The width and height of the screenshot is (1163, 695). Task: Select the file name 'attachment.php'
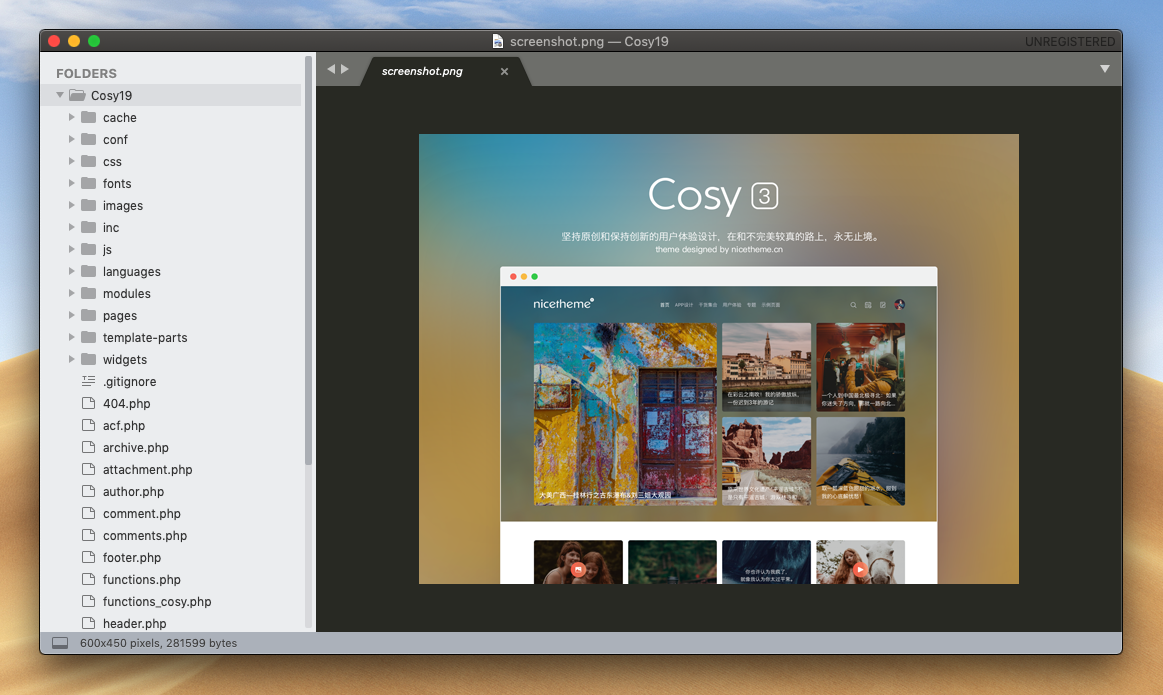click(148, 470)
